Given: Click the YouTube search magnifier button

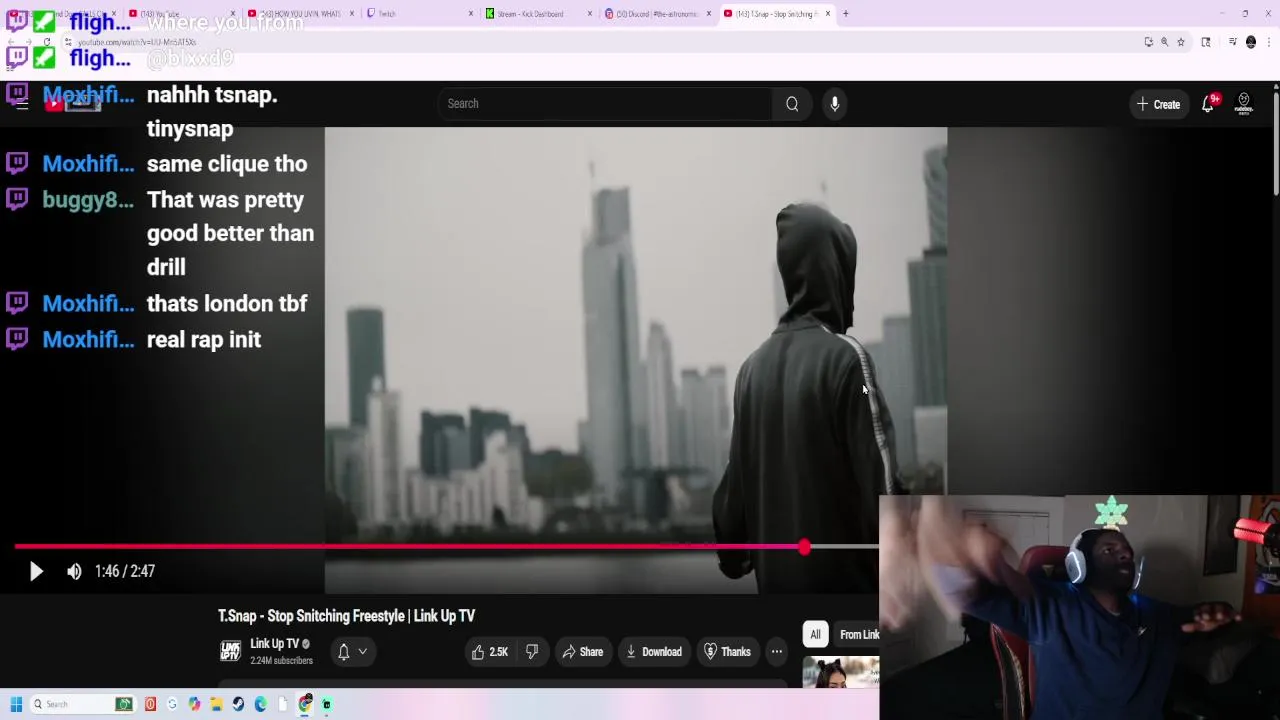Looking at the screenshot, I should point(792,104).
